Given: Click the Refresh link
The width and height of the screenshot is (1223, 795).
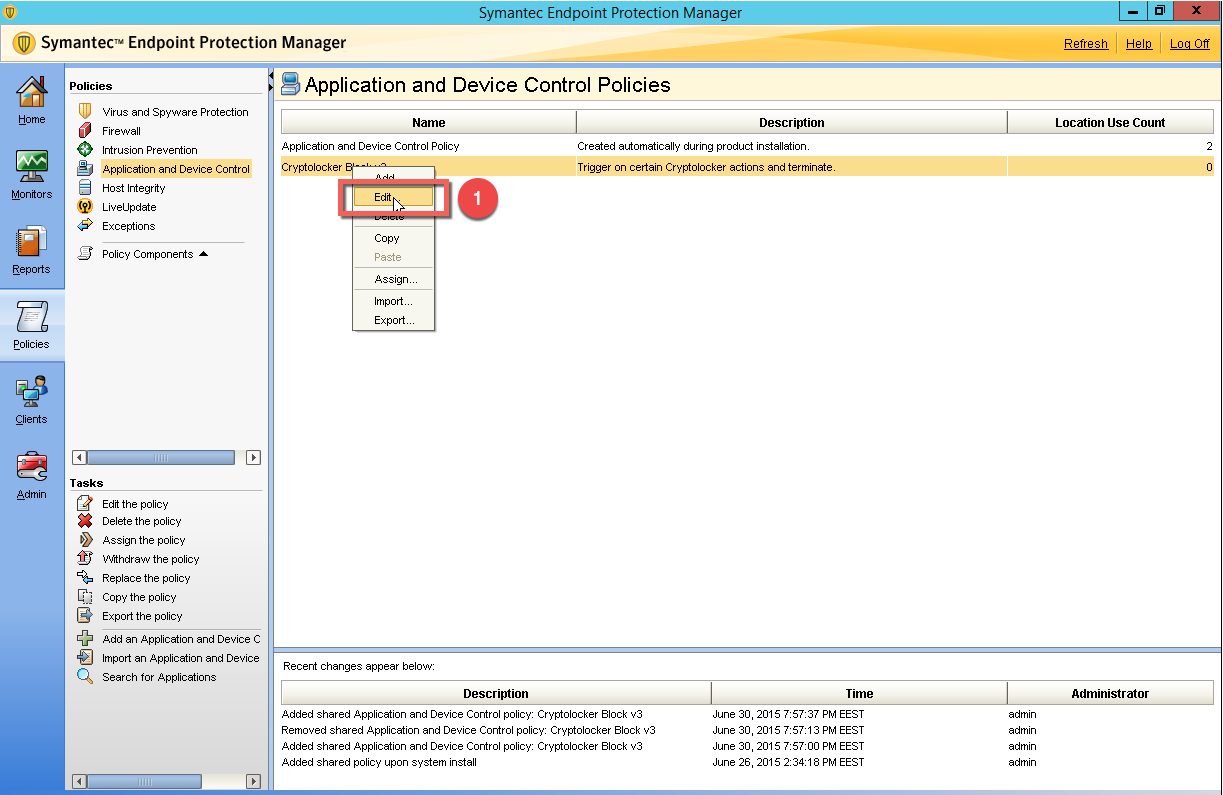Looking at the screenshot, I should [1085, 44].
